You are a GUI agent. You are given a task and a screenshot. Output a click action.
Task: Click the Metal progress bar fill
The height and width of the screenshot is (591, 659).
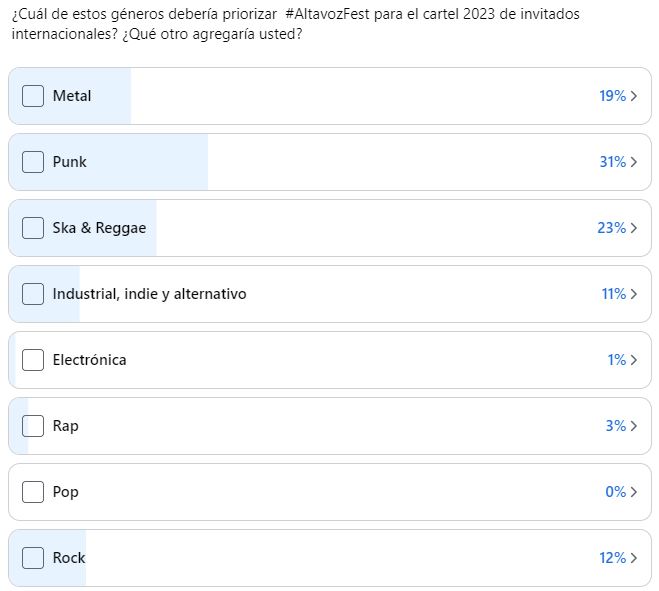[70, 96]
